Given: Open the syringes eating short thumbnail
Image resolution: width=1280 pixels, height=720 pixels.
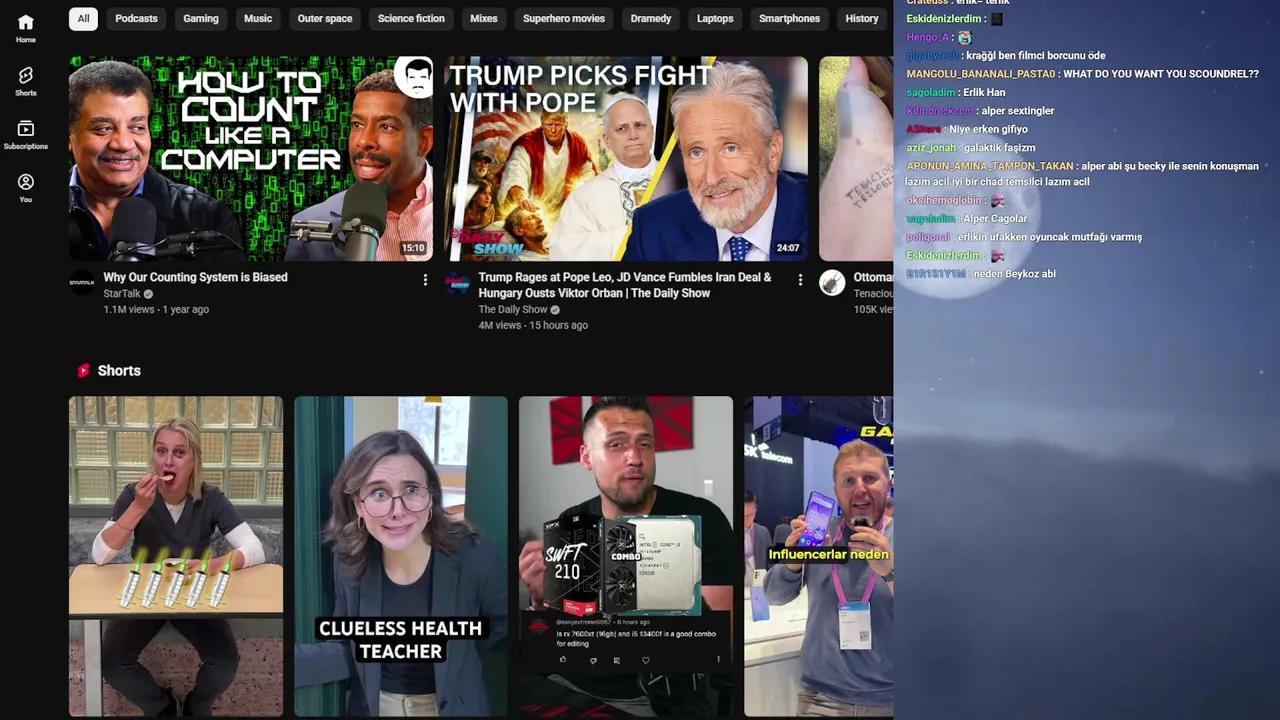Looking at the screenshot, I should (176, 556).
